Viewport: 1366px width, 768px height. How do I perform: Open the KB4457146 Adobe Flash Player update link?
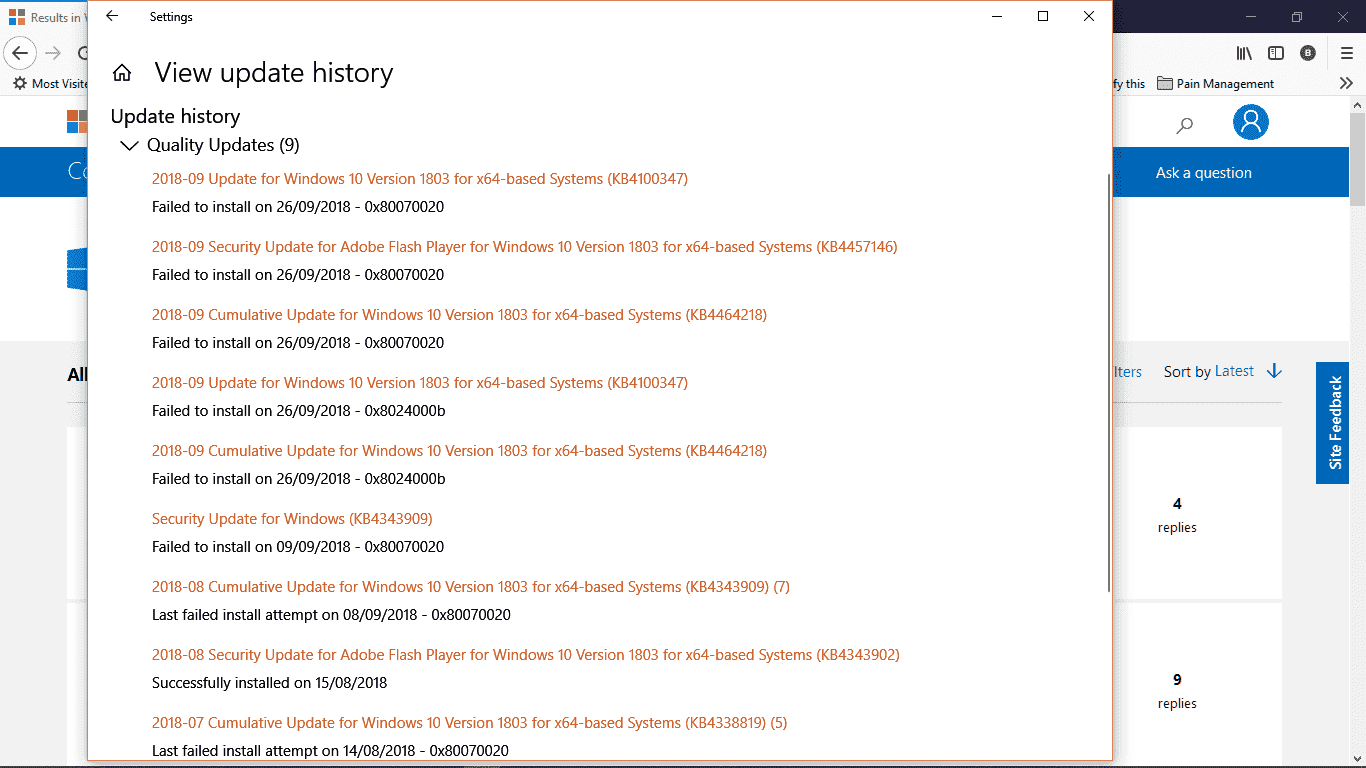(x=525, y=247)
